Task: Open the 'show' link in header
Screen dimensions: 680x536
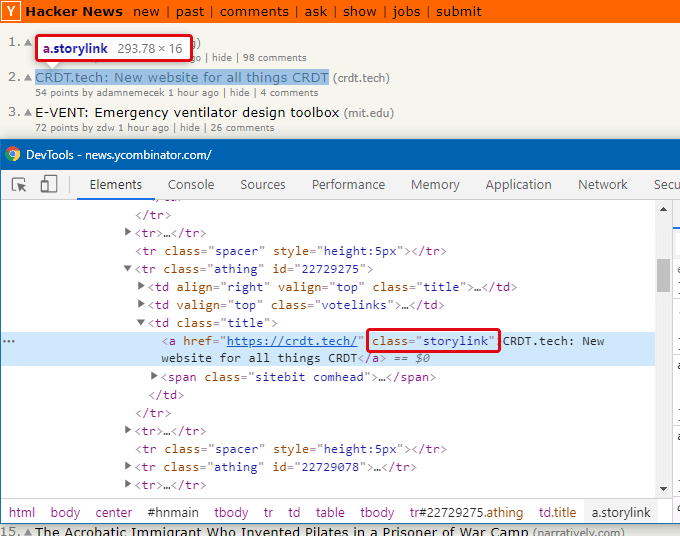Action: click(360, 12)
